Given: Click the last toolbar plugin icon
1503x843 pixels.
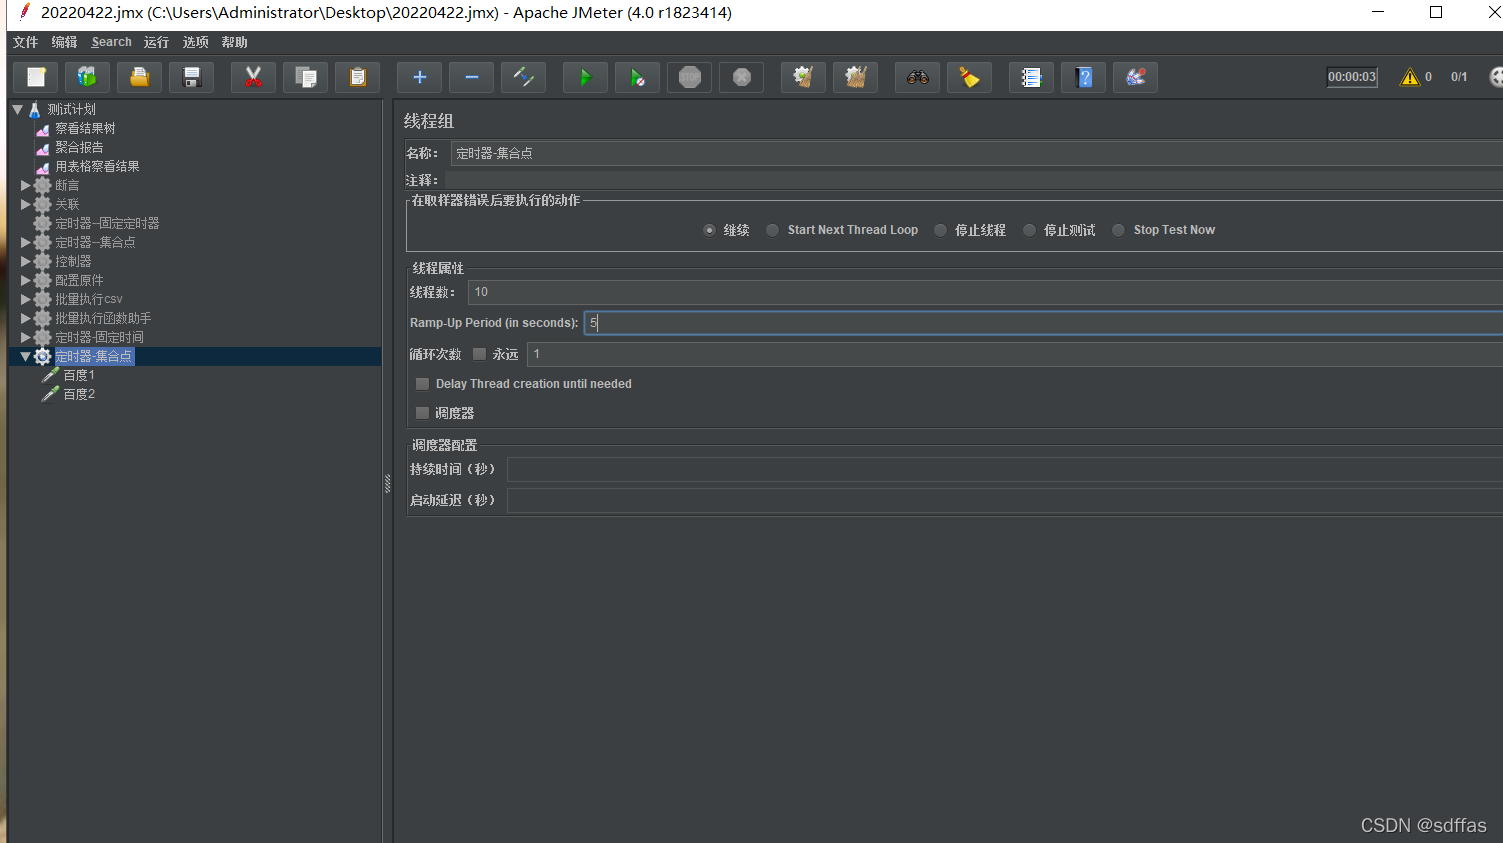Looking at the screenshot, I should [1136, 77].
